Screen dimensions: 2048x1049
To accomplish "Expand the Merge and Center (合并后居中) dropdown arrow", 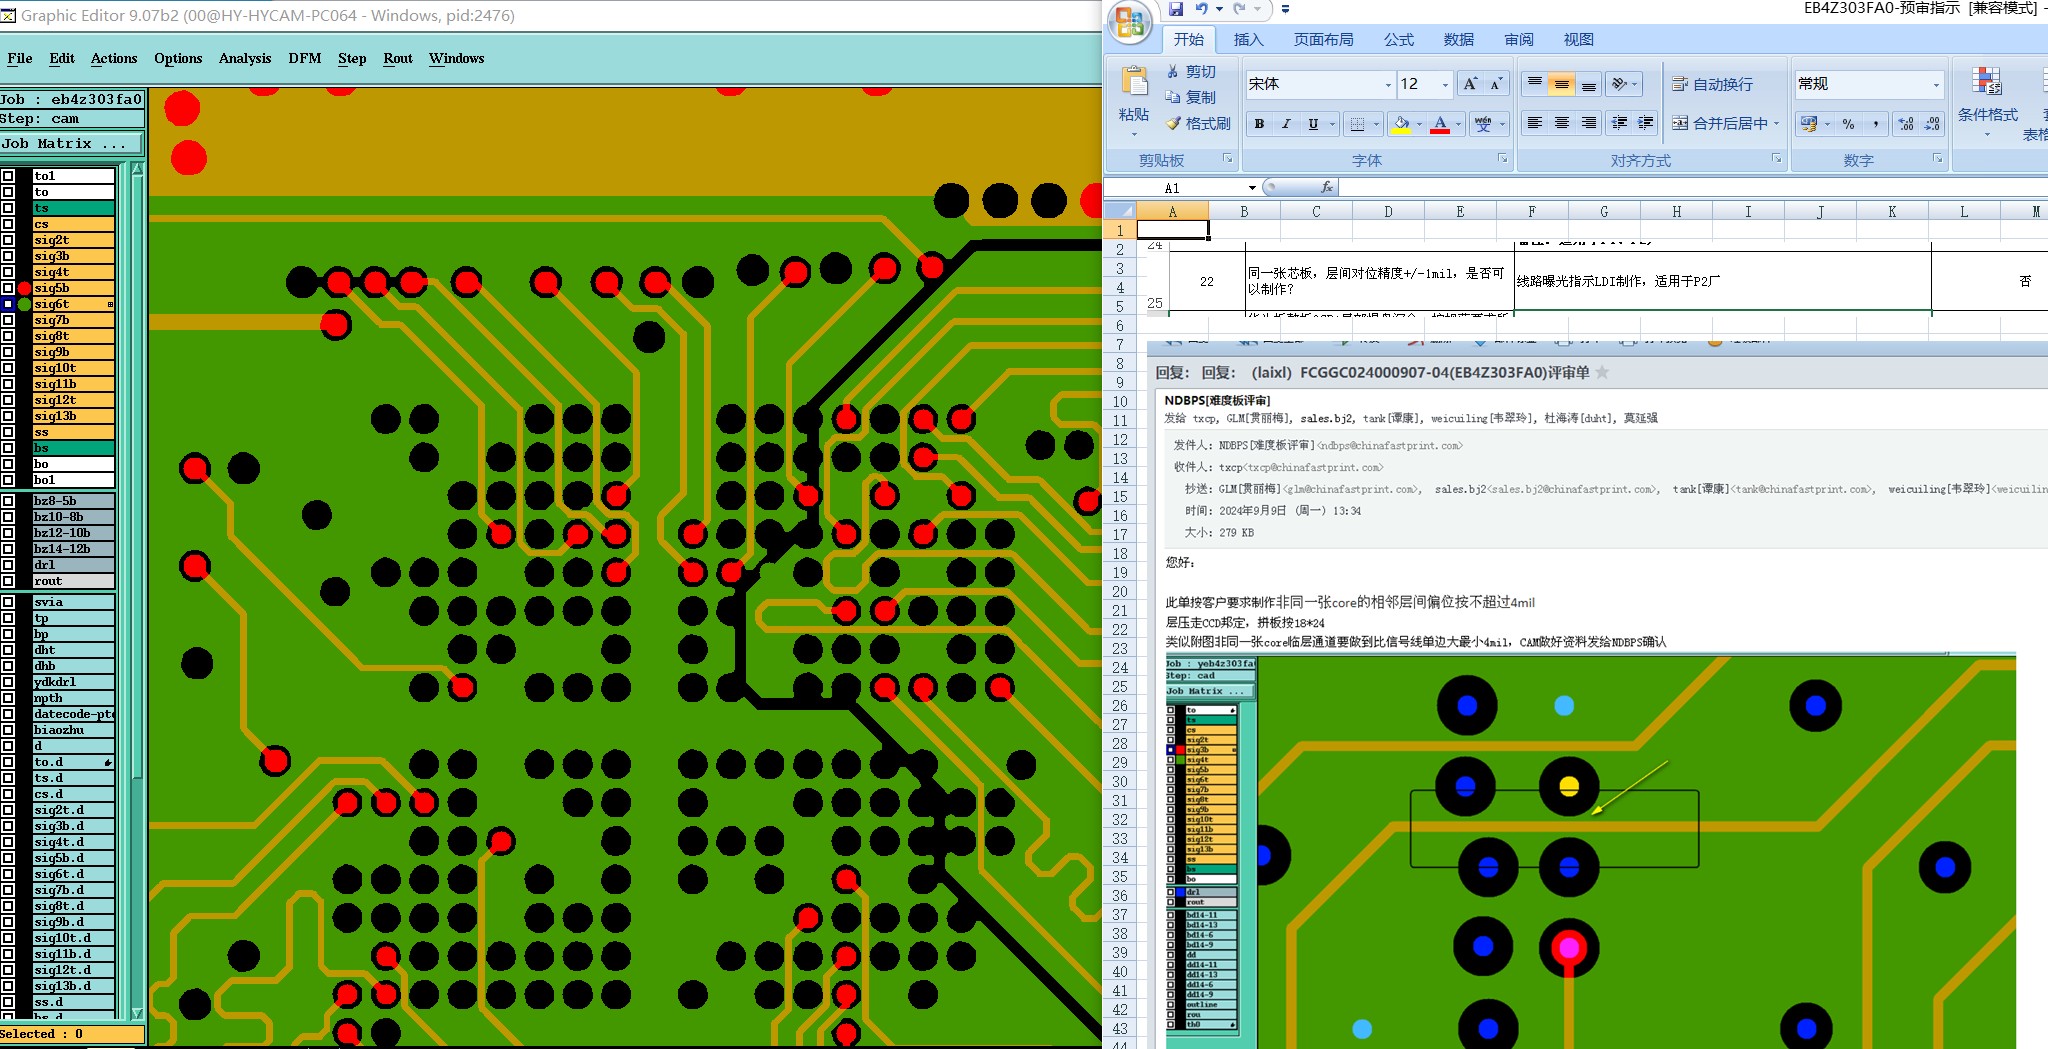I will tap(1776, 123).
